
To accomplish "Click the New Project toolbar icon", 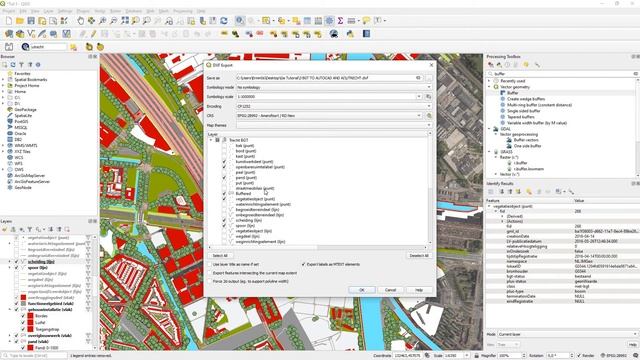I will pyautogui.click(x=9, y=20).
